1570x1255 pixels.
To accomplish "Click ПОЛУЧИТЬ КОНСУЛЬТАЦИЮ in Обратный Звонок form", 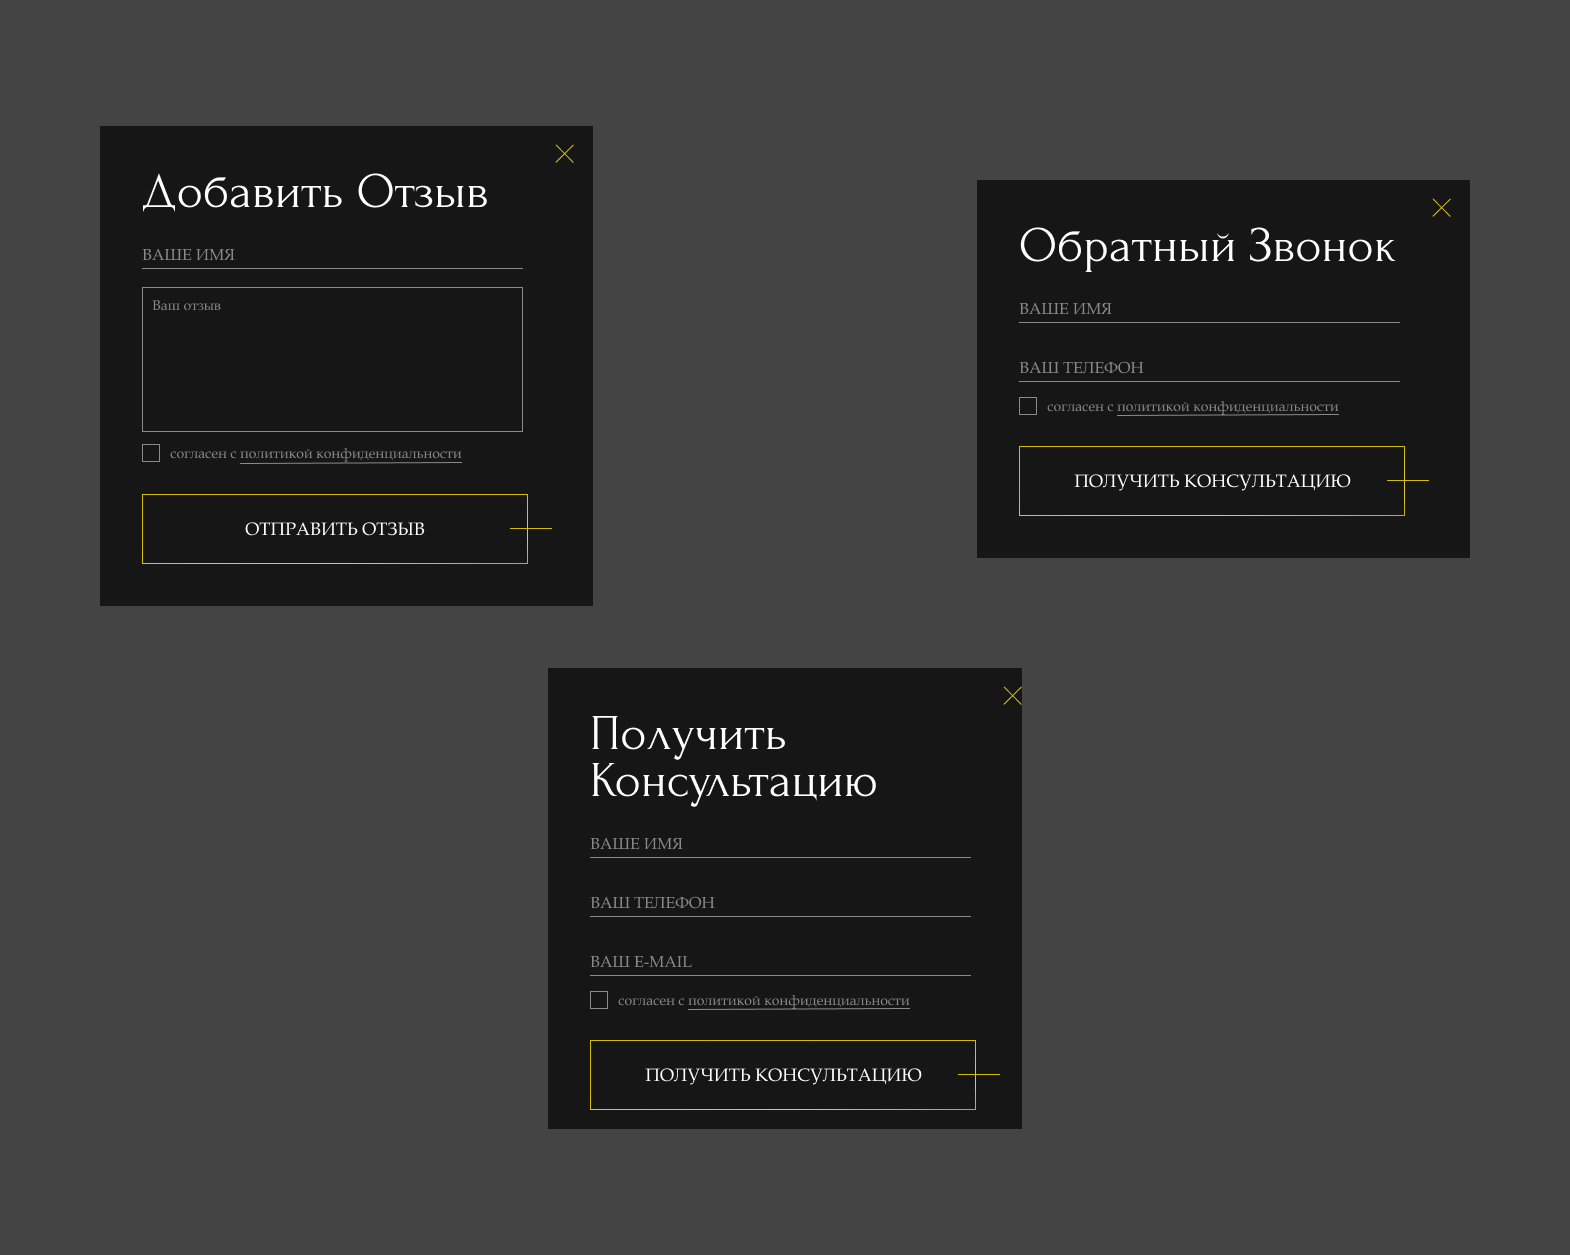I will click(1212, 481).
